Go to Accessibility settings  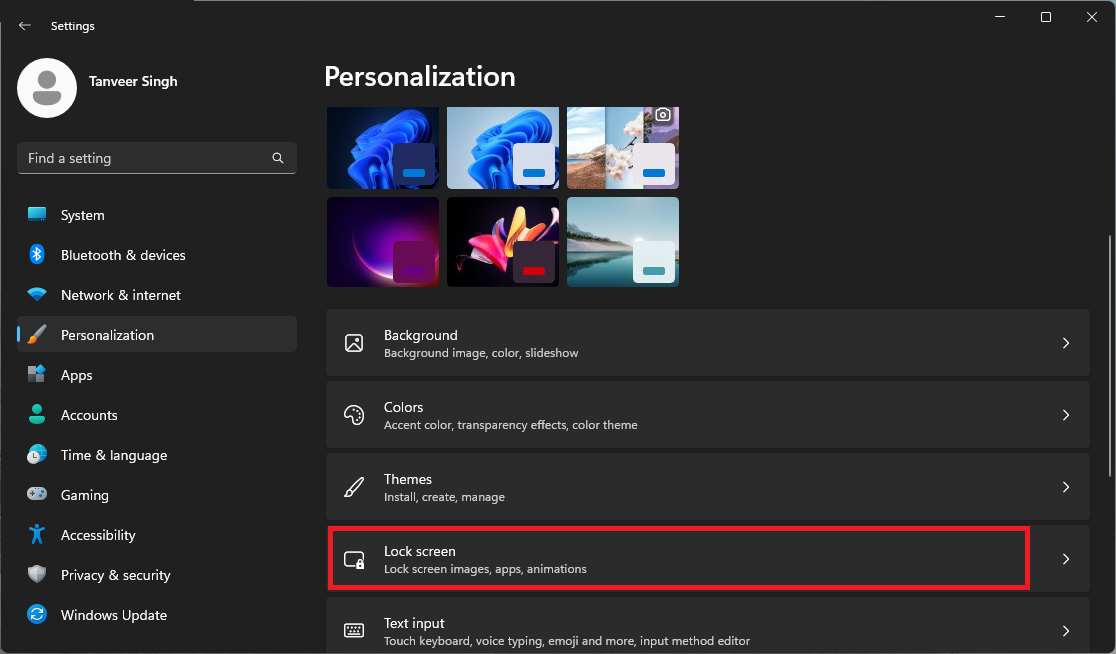(x=97, y=535)
